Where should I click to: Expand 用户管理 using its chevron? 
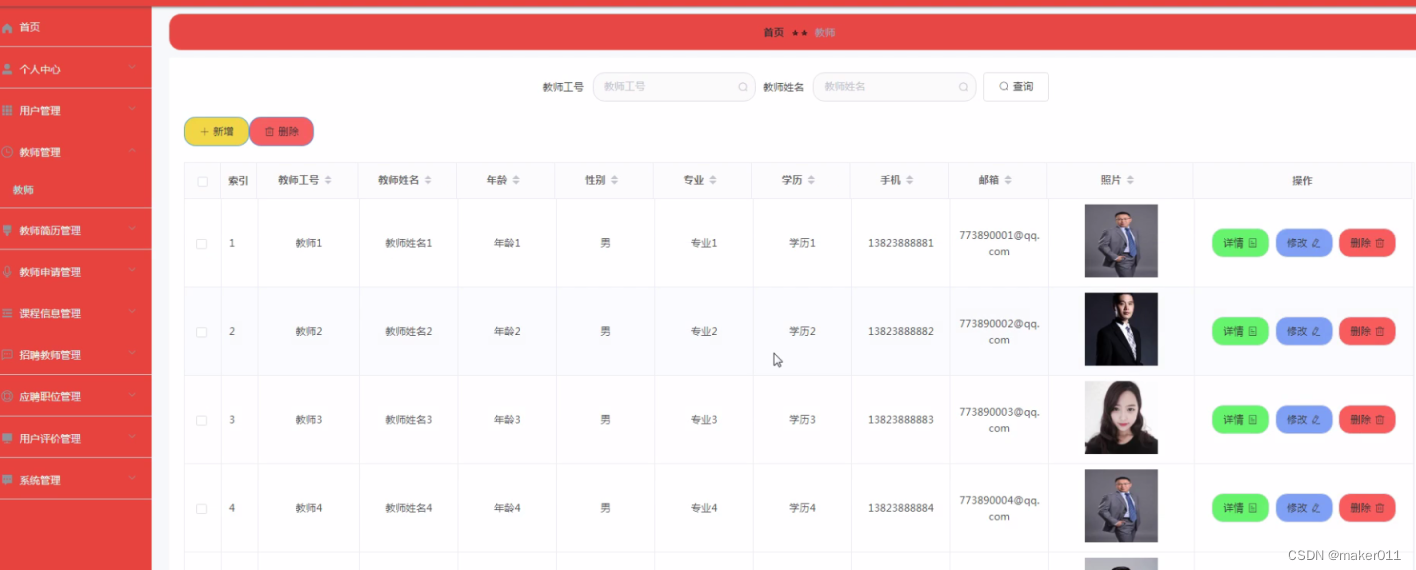coord(132,109)
